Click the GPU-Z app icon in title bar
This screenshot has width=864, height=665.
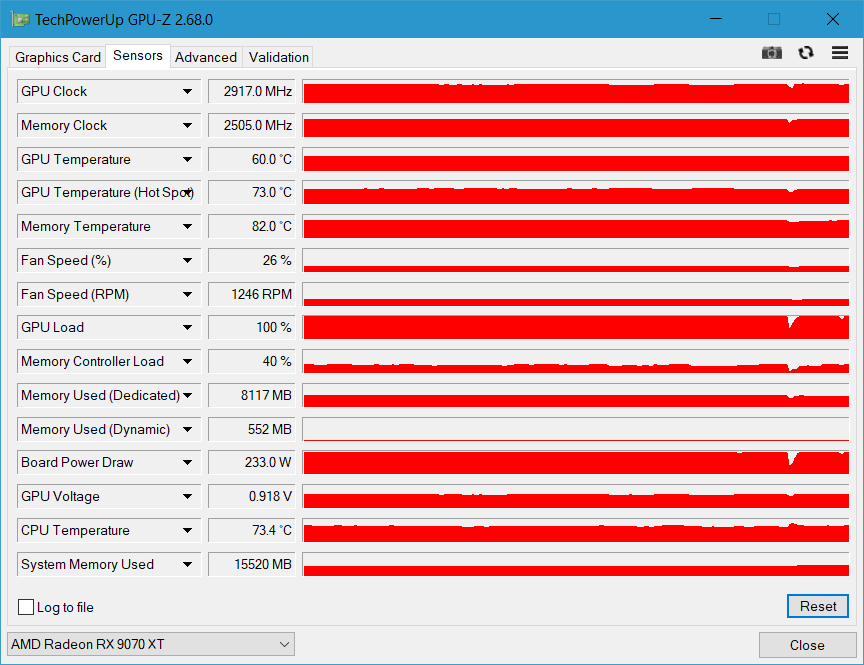coord(20,20)
